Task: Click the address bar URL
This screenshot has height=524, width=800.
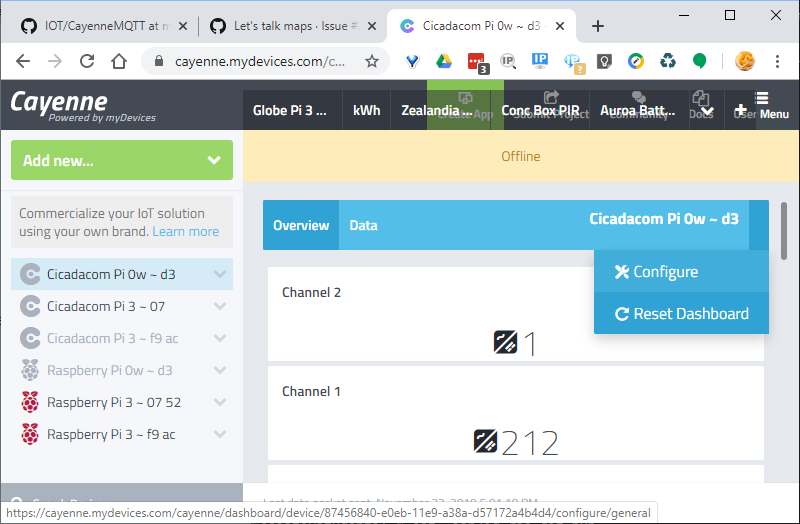Action: pyautogui.click(x=260, y=61)
